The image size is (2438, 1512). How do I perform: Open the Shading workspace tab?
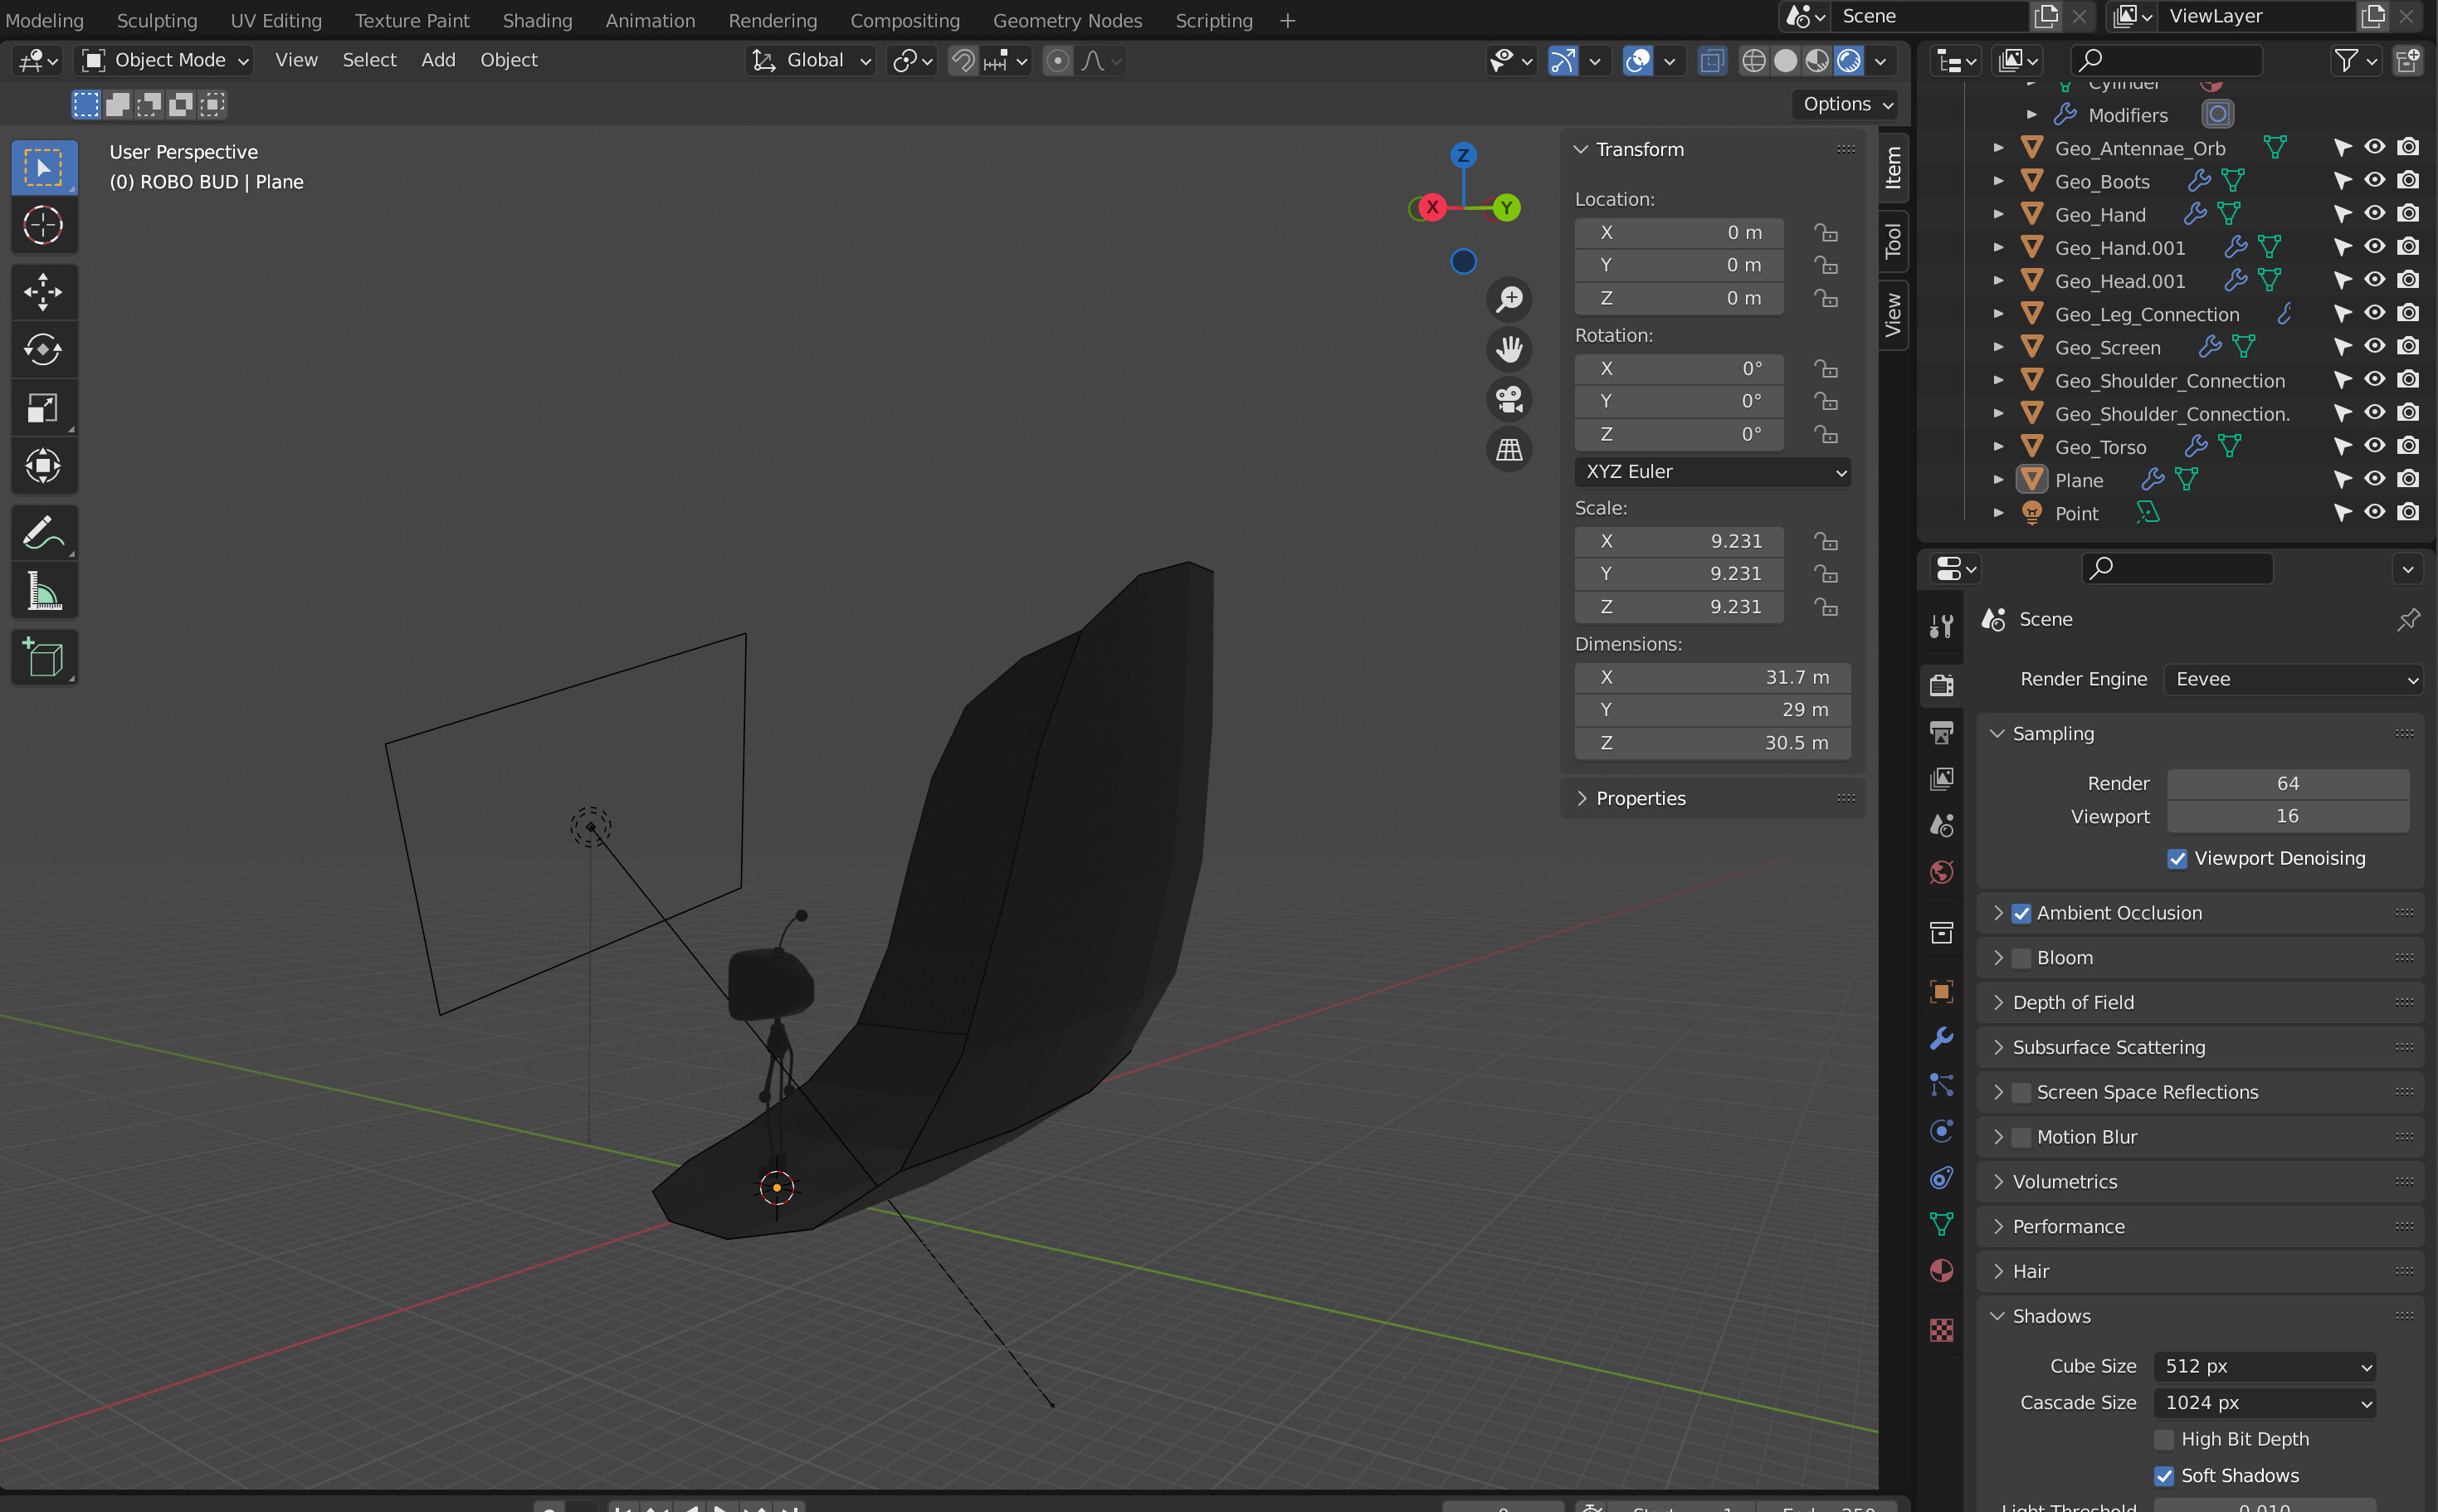[x=537, y=20]
